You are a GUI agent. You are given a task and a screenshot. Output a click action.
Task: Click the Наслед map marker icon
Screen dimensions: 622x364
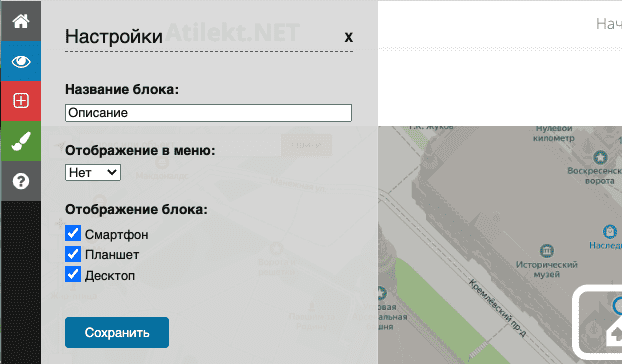(x=610, y=231)
